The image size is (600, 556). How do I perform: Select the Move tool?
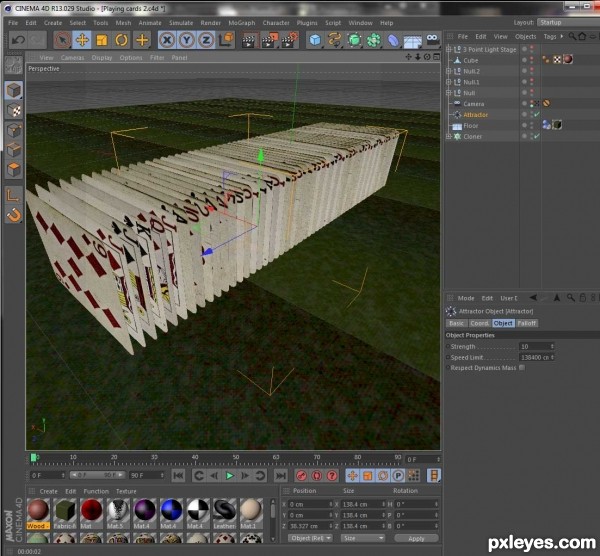(x=82, y=40)
